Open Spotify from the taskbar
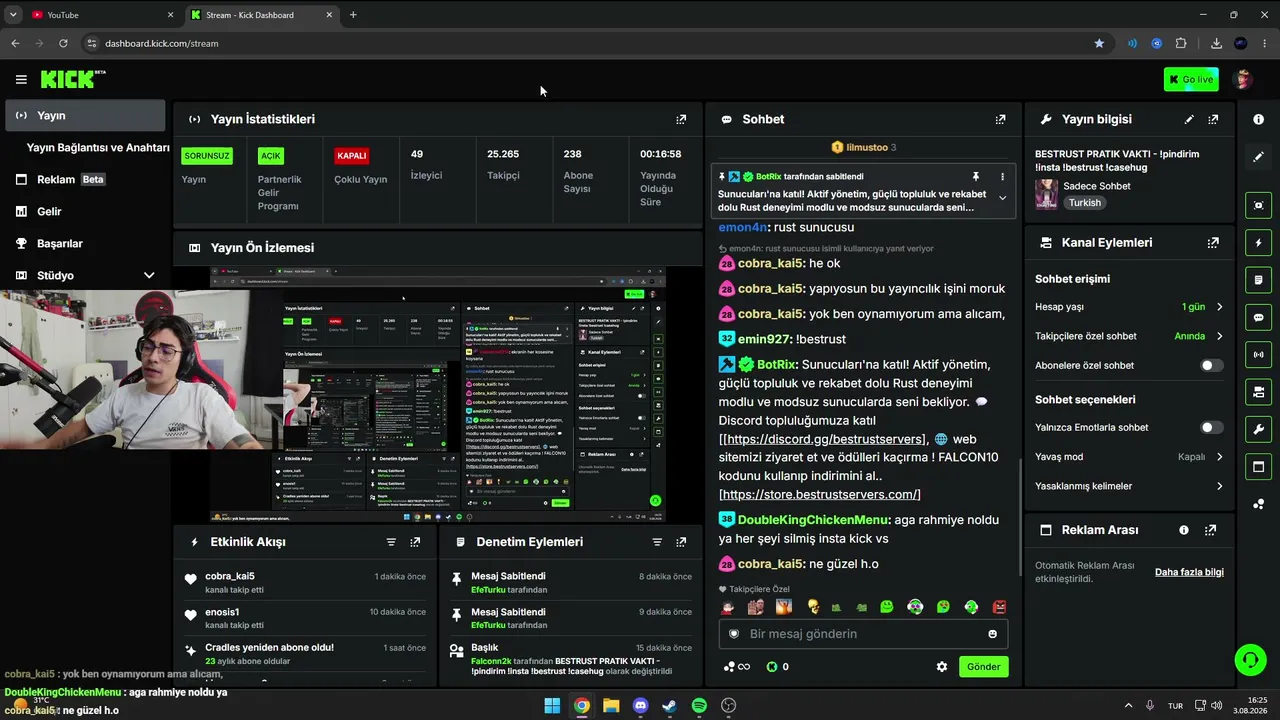The height and width of the screenshot is (720, 1280). point(699,706)
